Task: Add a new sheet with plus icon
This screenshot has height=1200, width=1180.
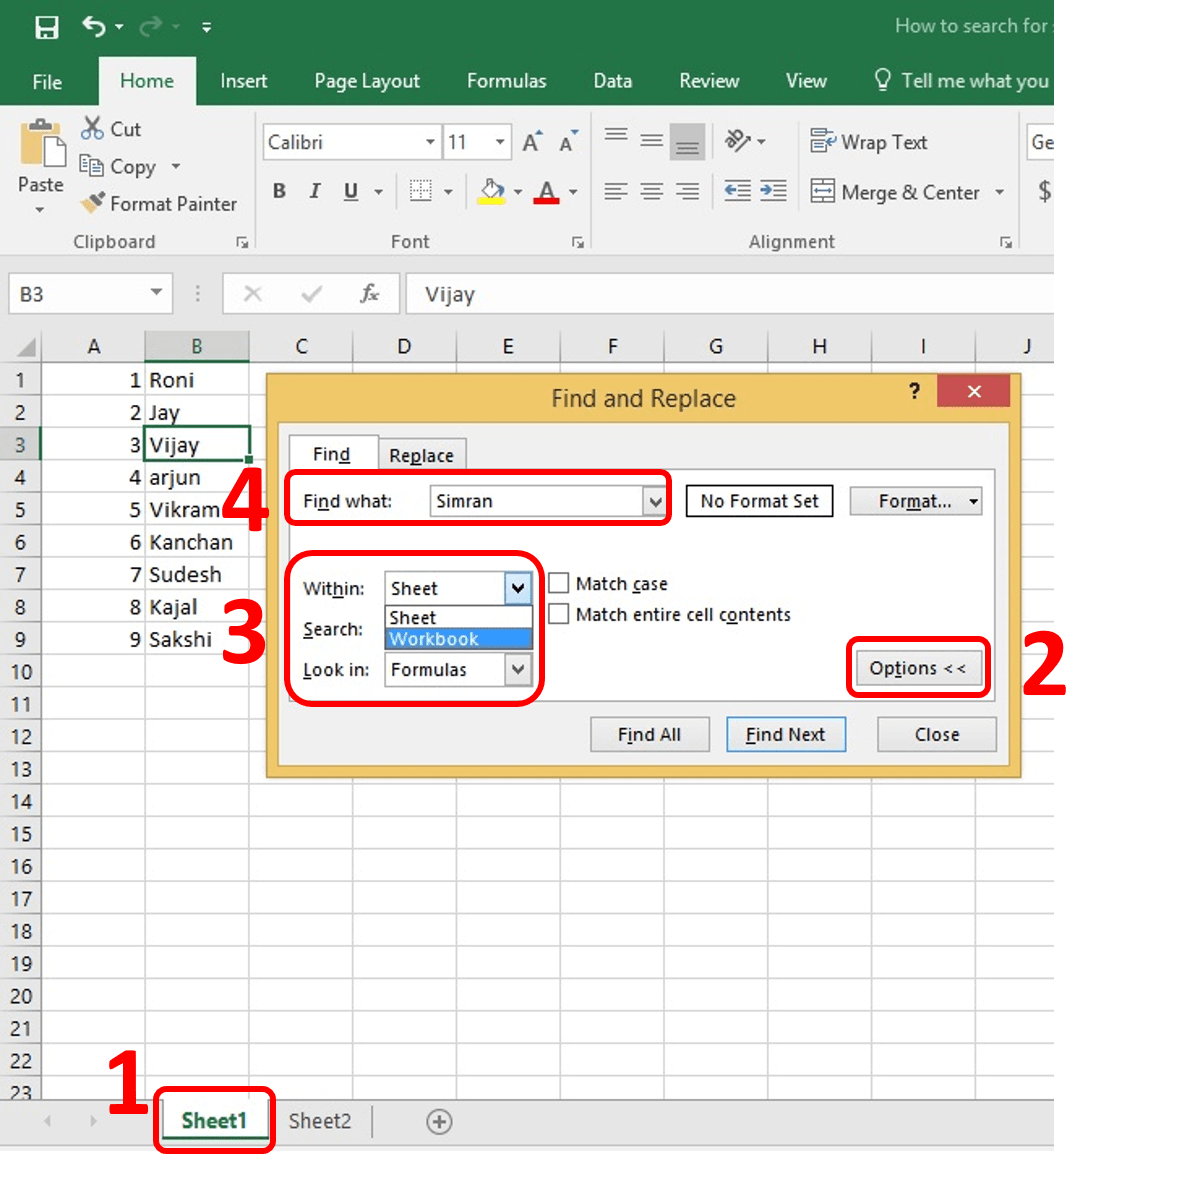Action: tap(439, 1122)
